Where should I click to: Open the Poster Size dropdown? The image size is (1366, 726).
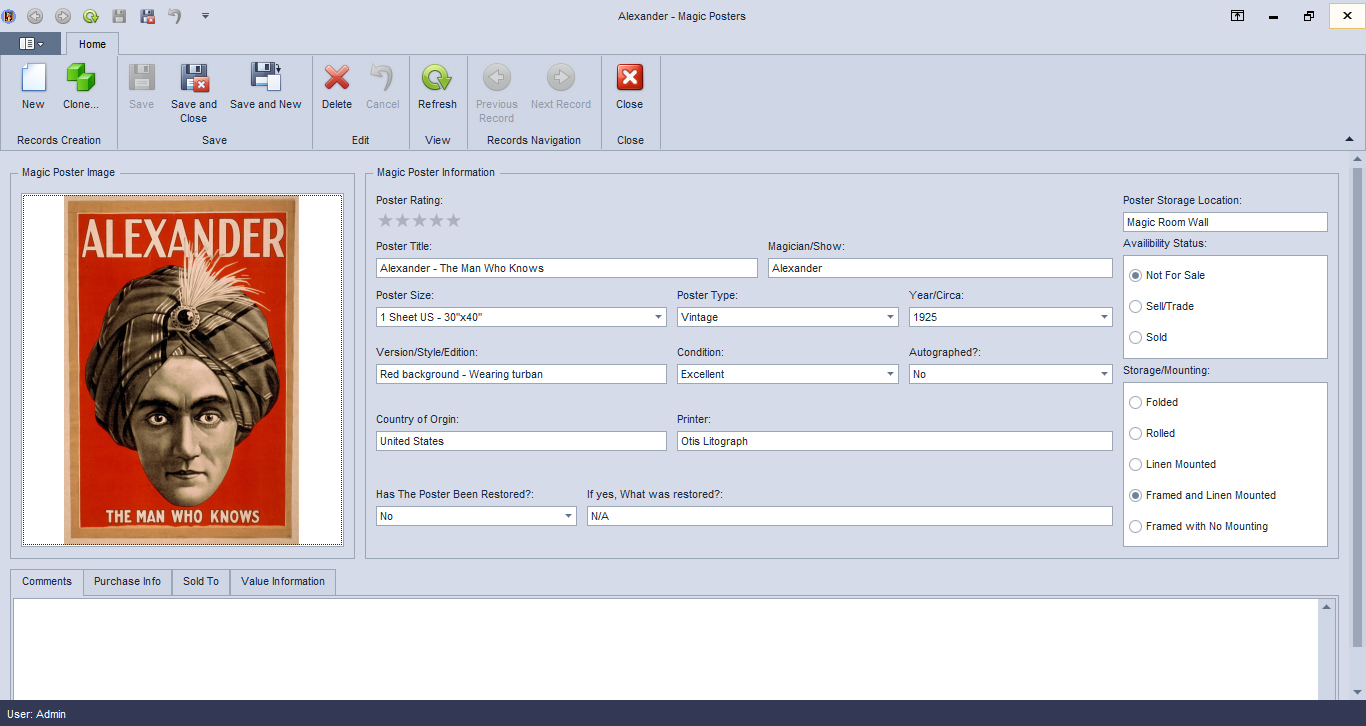(658, 317)
